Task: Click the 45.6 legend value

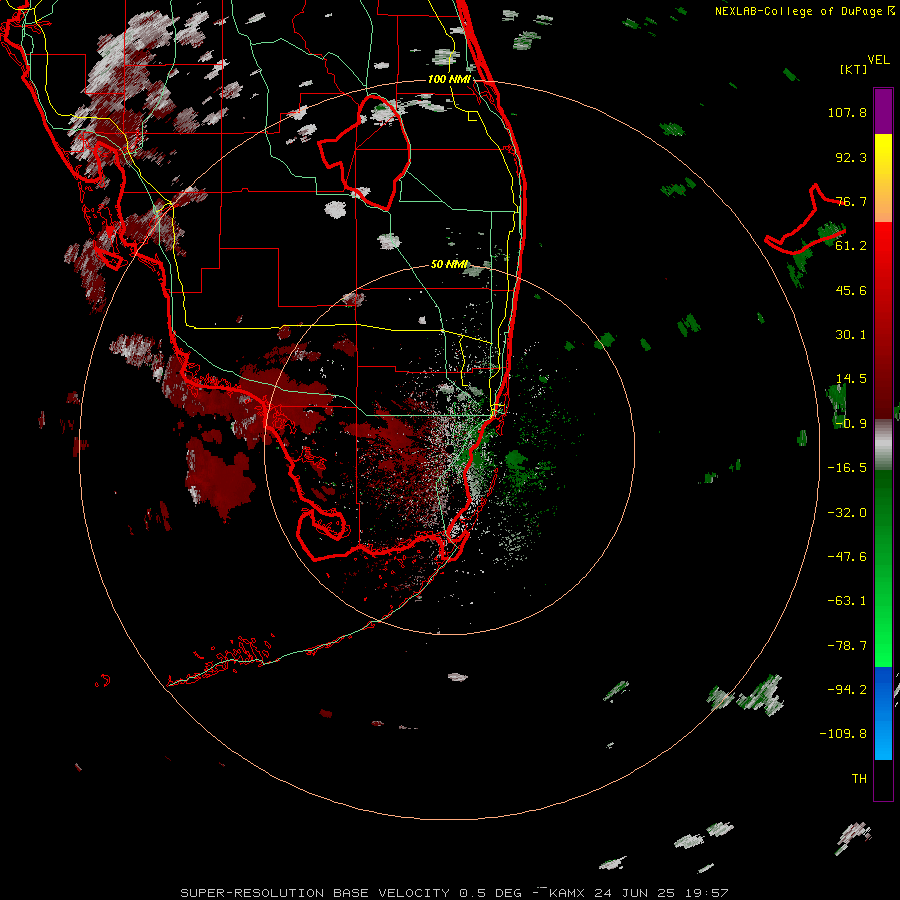Action: (851, 290)
